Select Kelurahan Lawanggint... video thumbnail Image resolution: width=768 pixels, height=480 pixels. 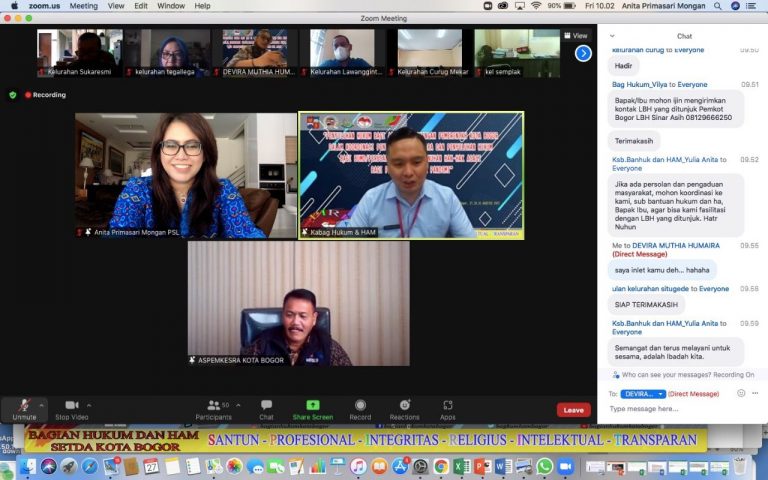coord(342,53)
